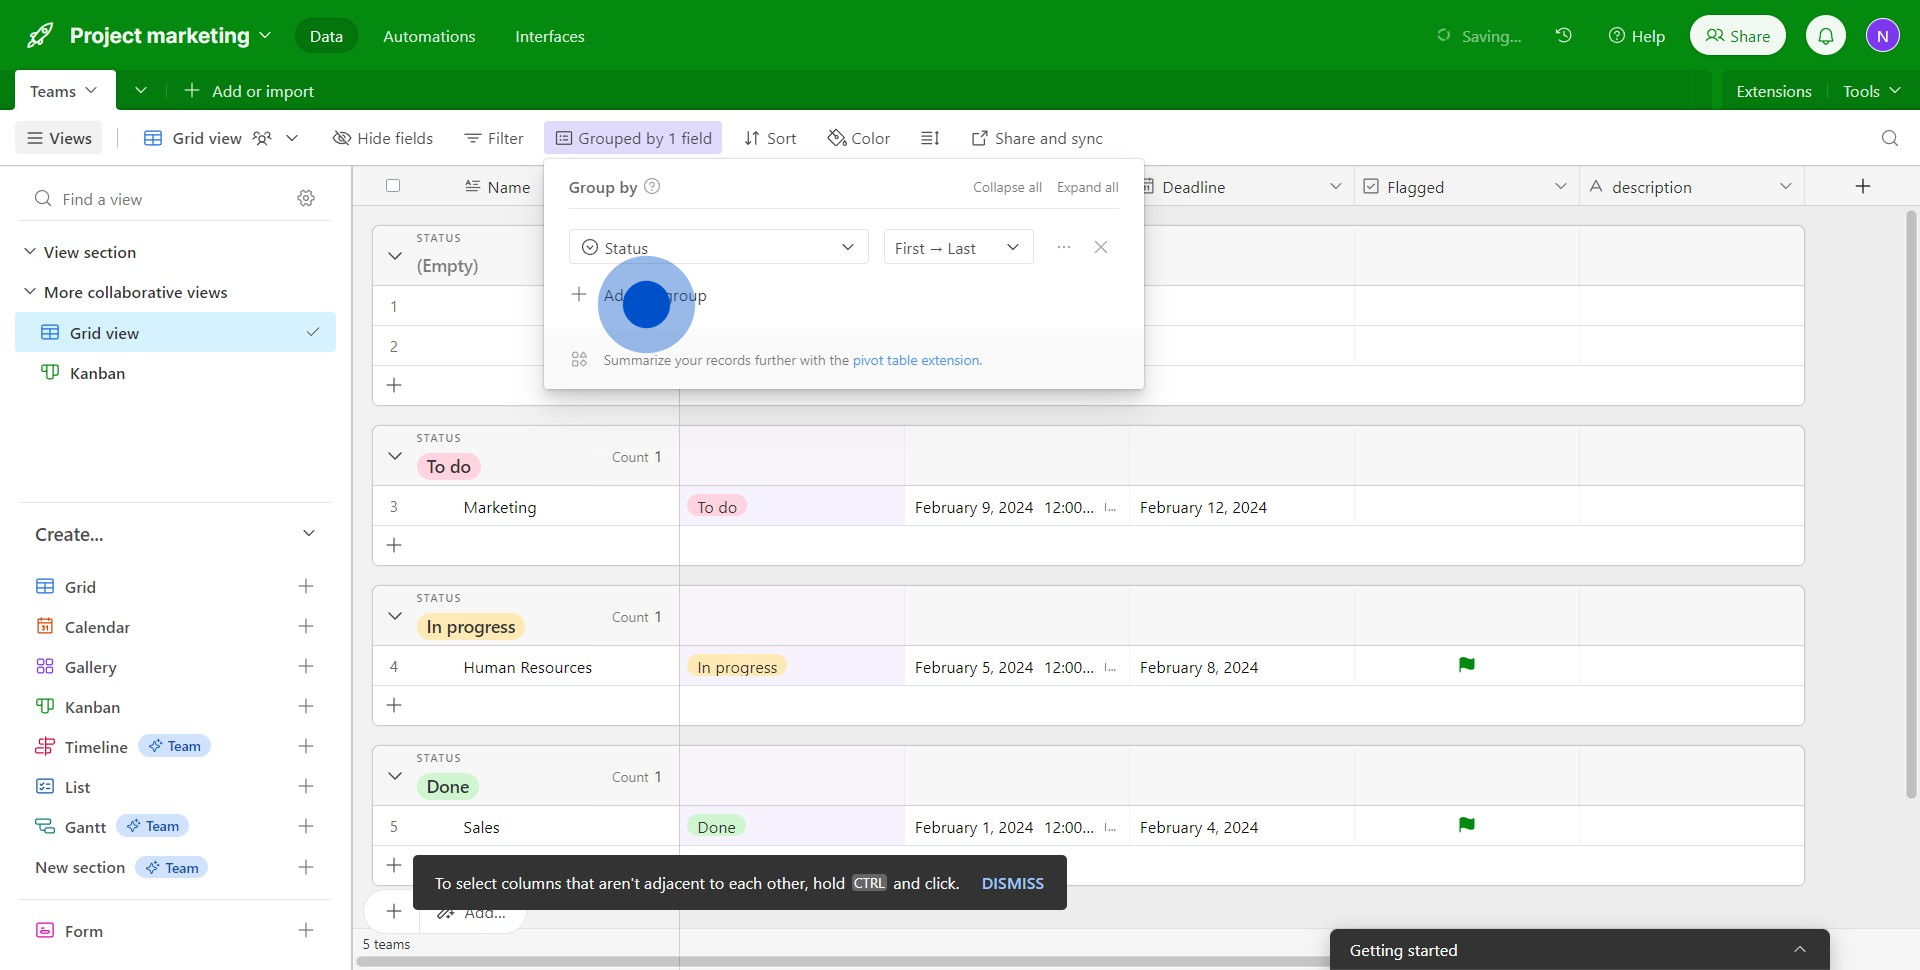
Task: Click group options ellipsis icon
Action: (1064, 247)
